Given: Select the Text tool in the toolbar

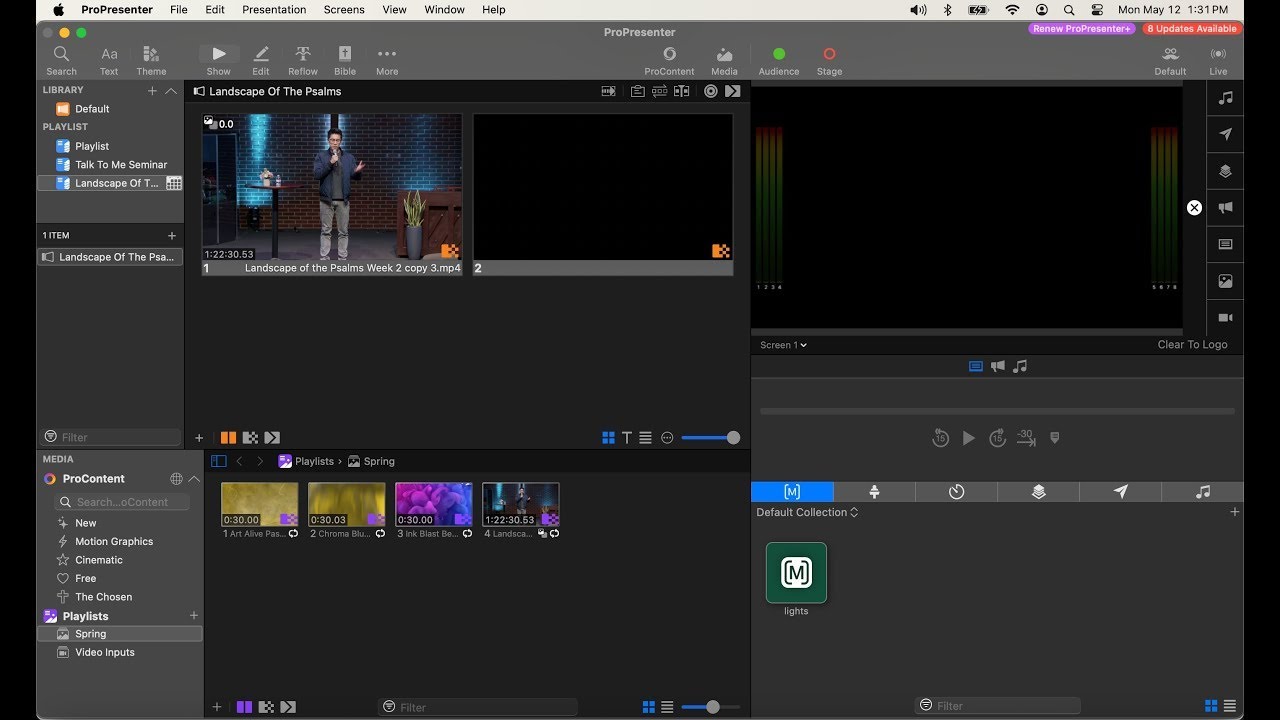Looking at the screenshot, I should click(109, 60).
